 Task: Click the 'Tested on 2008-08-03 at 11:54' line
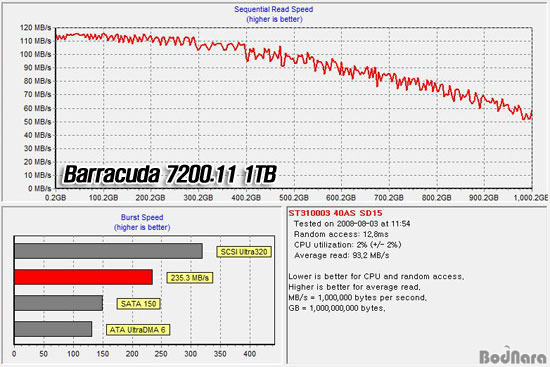352,223
